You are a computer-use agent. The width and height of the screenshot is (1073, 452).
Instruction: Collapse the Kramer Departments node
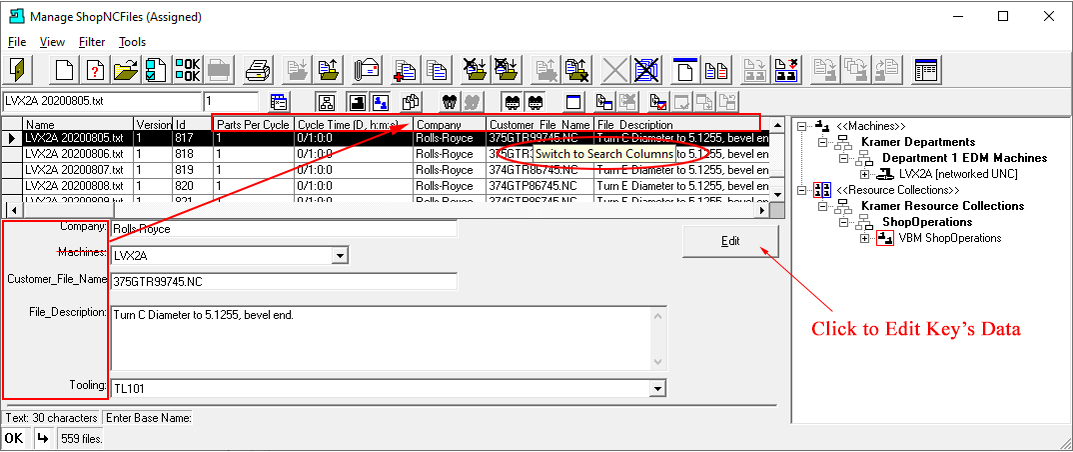click(823, 142)
